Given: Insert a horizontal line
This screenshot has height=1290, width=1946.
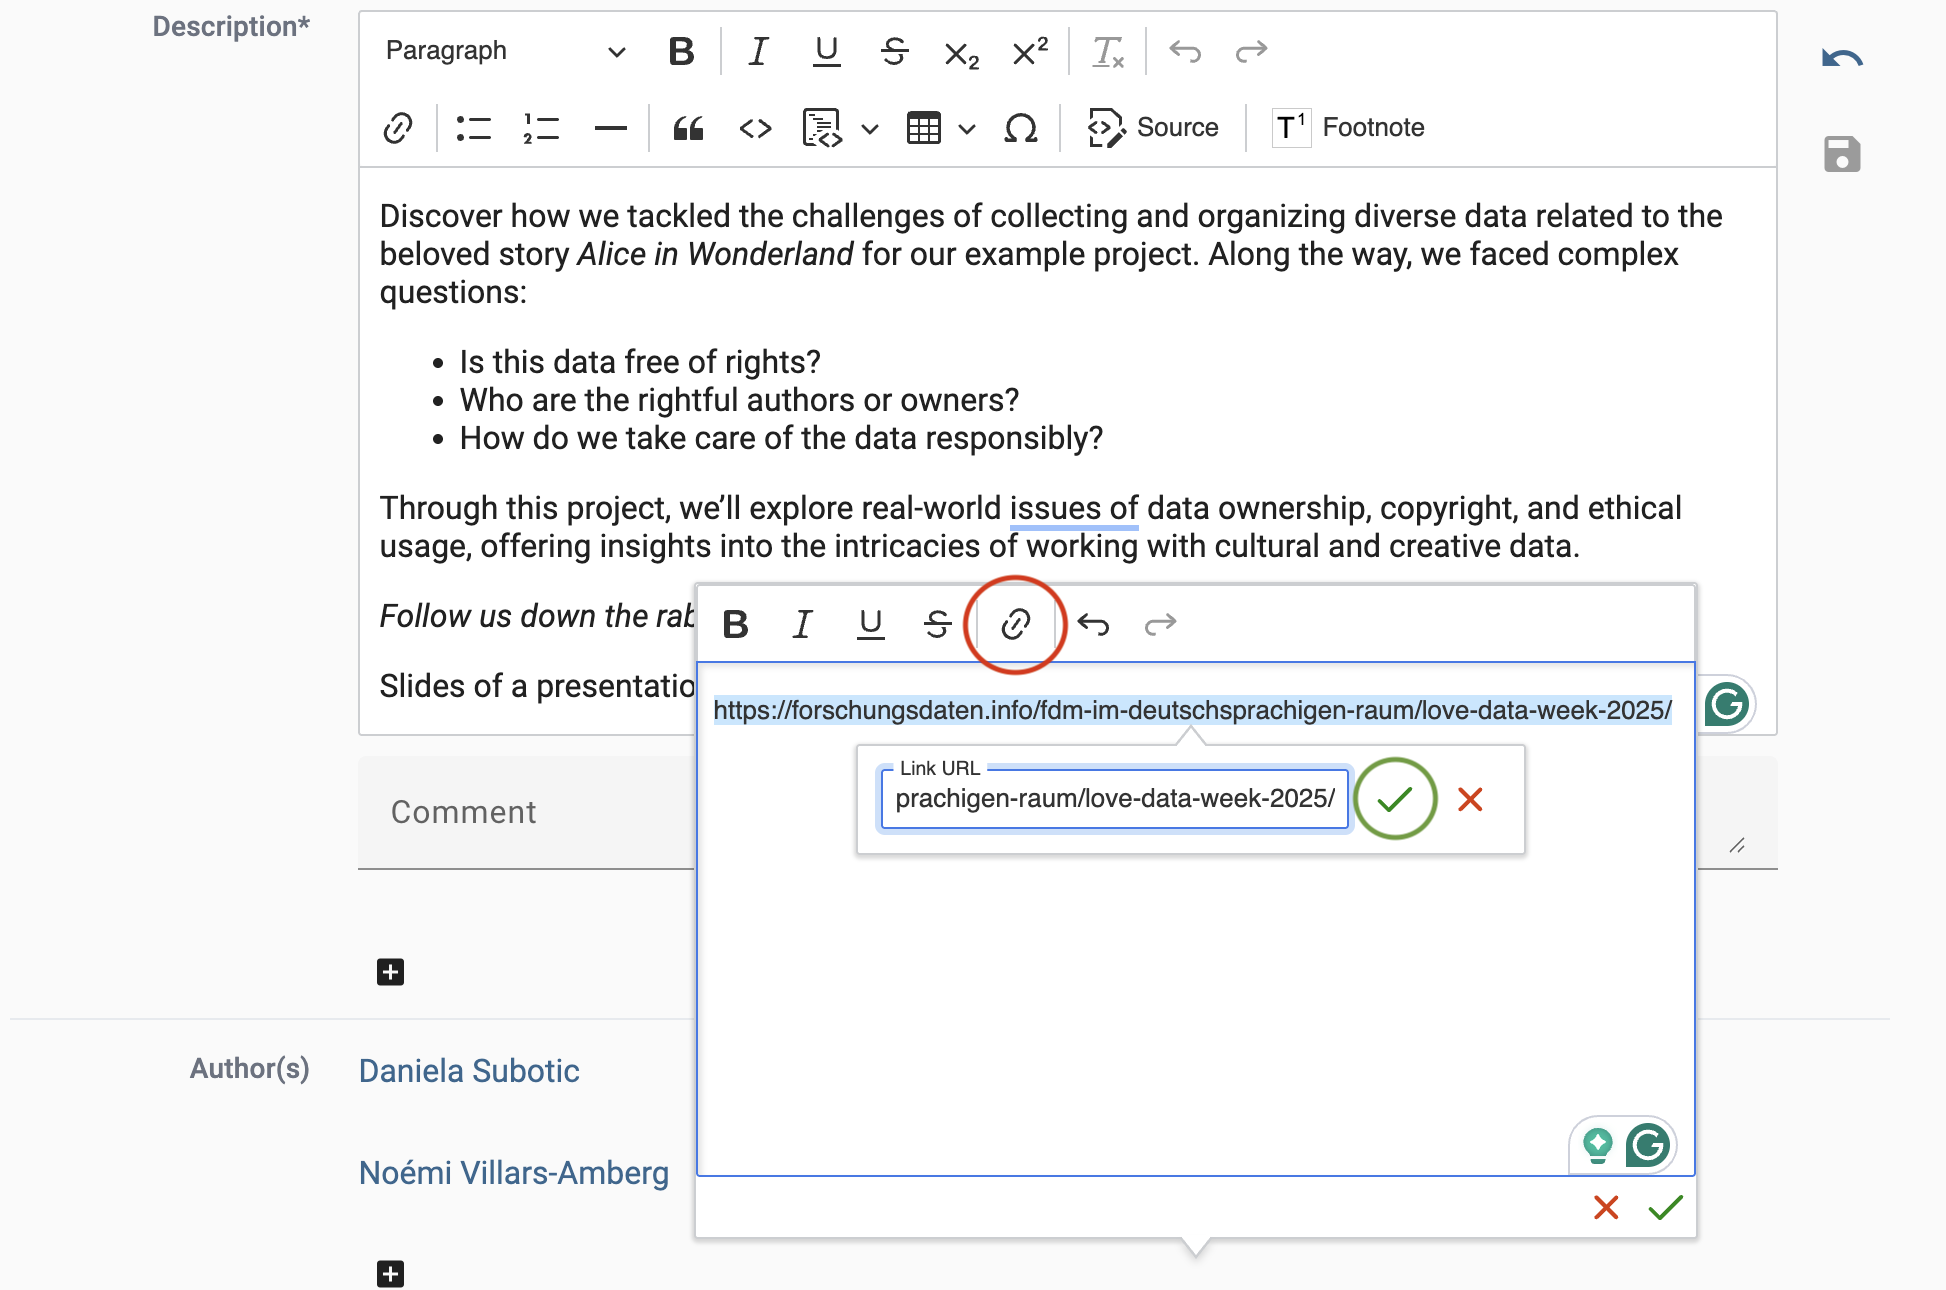Looking at the screenshot, I should click(x=609, y=128).
